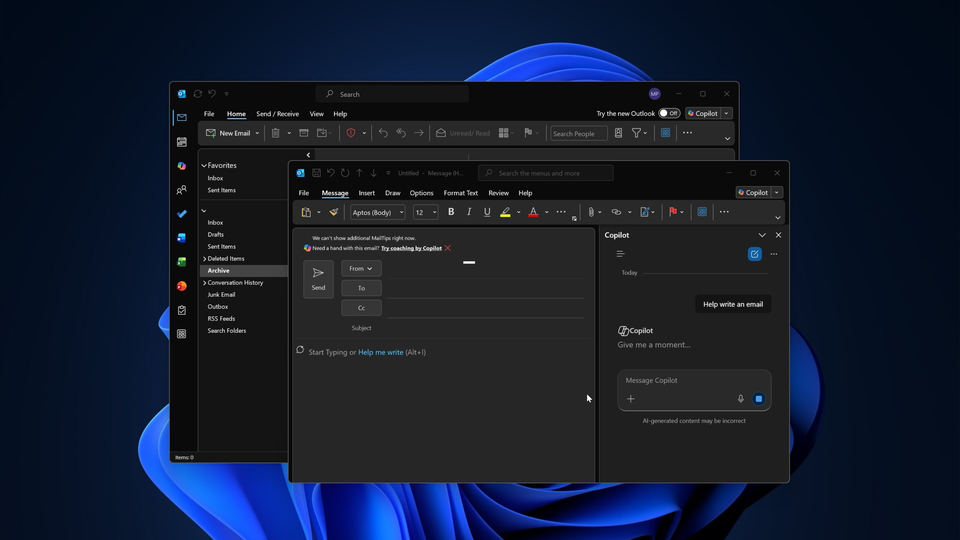This screenshot has height=540, width=960.
Task: Open the Calendar icon in the sidebar
Action: click(x=182, y=142)
